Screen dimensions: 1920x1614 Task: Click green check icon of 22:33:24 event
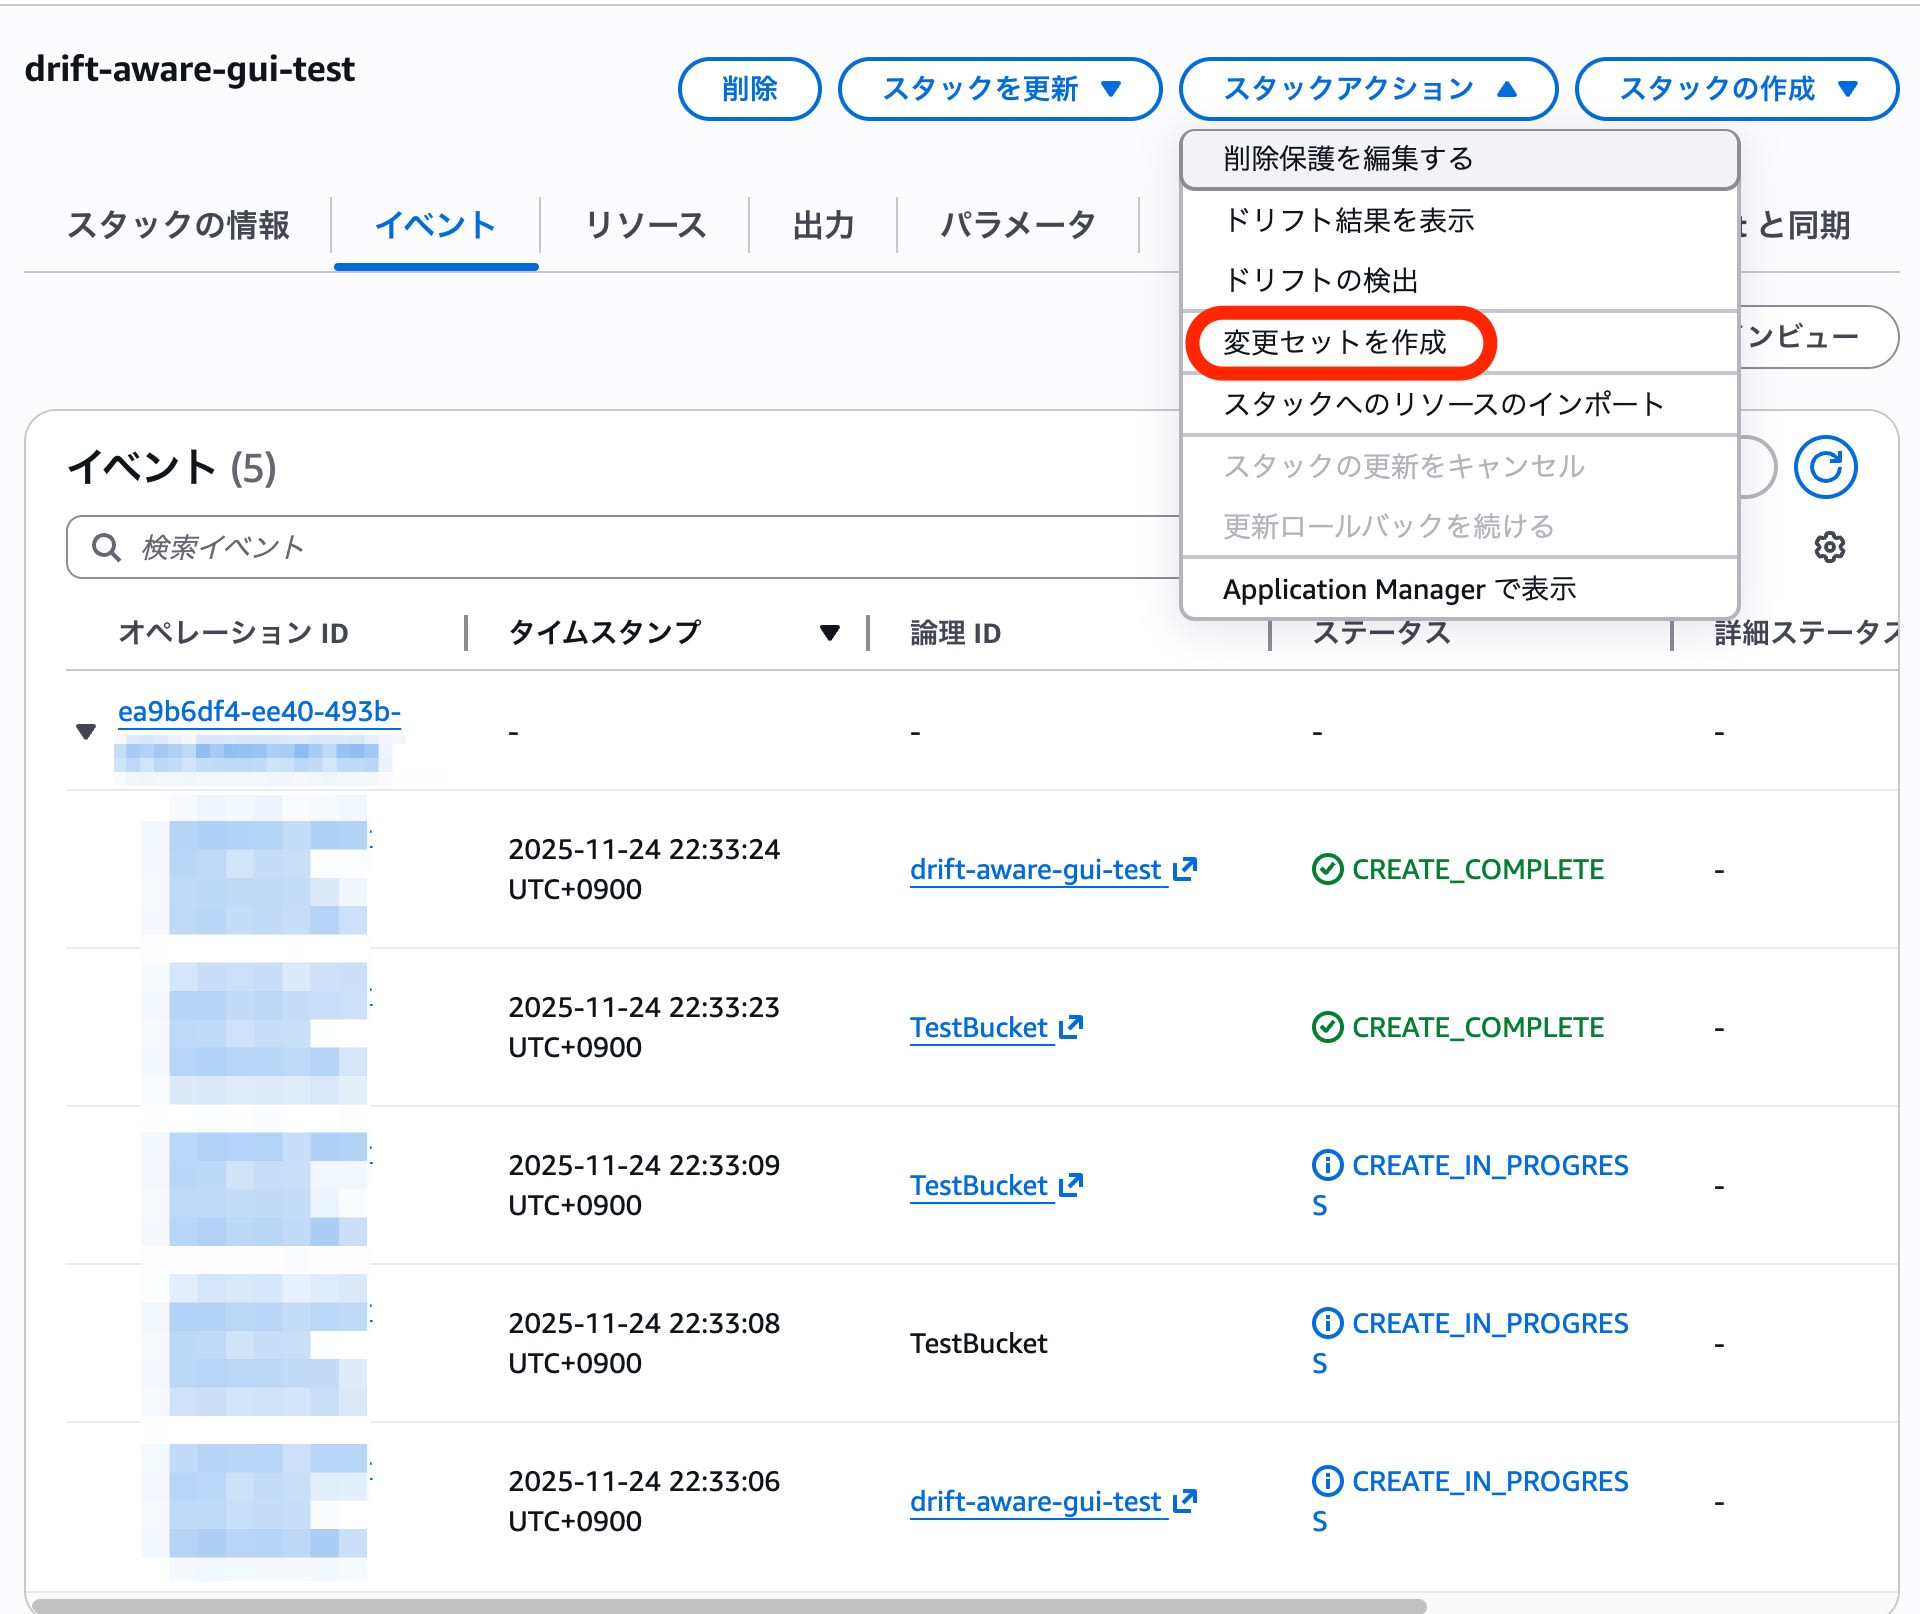[1326, 869]
